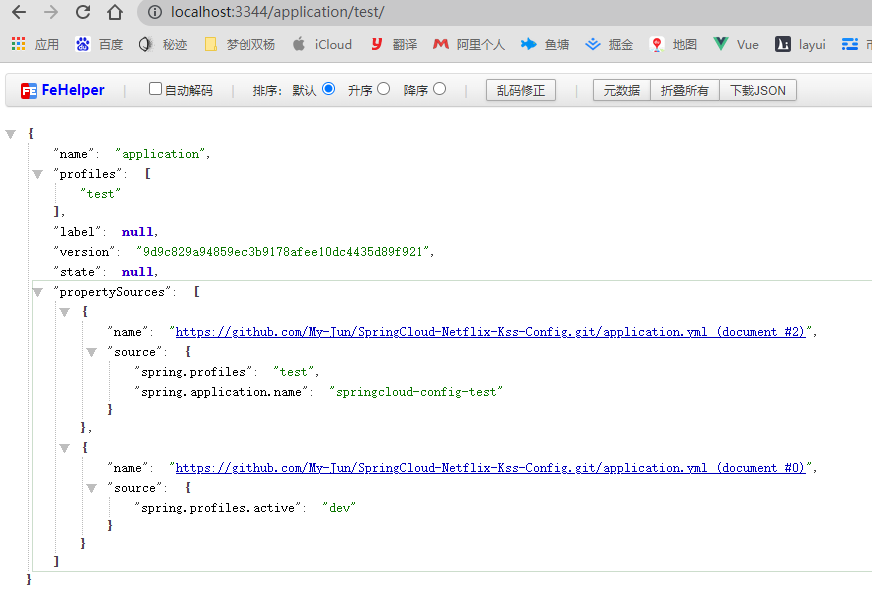Click the "version" key
Screen dimensions: 872x592
click(x=84, y=252)
